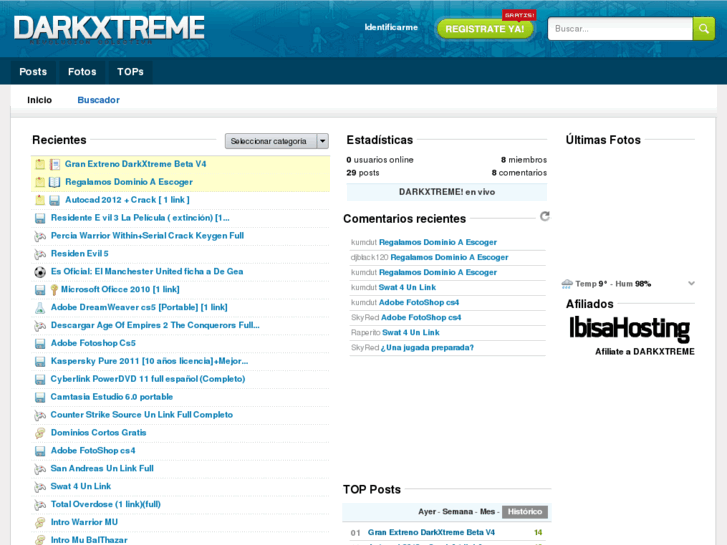This screenshot has width=727, height=545.
Task: Click disk icon beside Camtasia Estudio 6.0
Action: click(40, 398)
